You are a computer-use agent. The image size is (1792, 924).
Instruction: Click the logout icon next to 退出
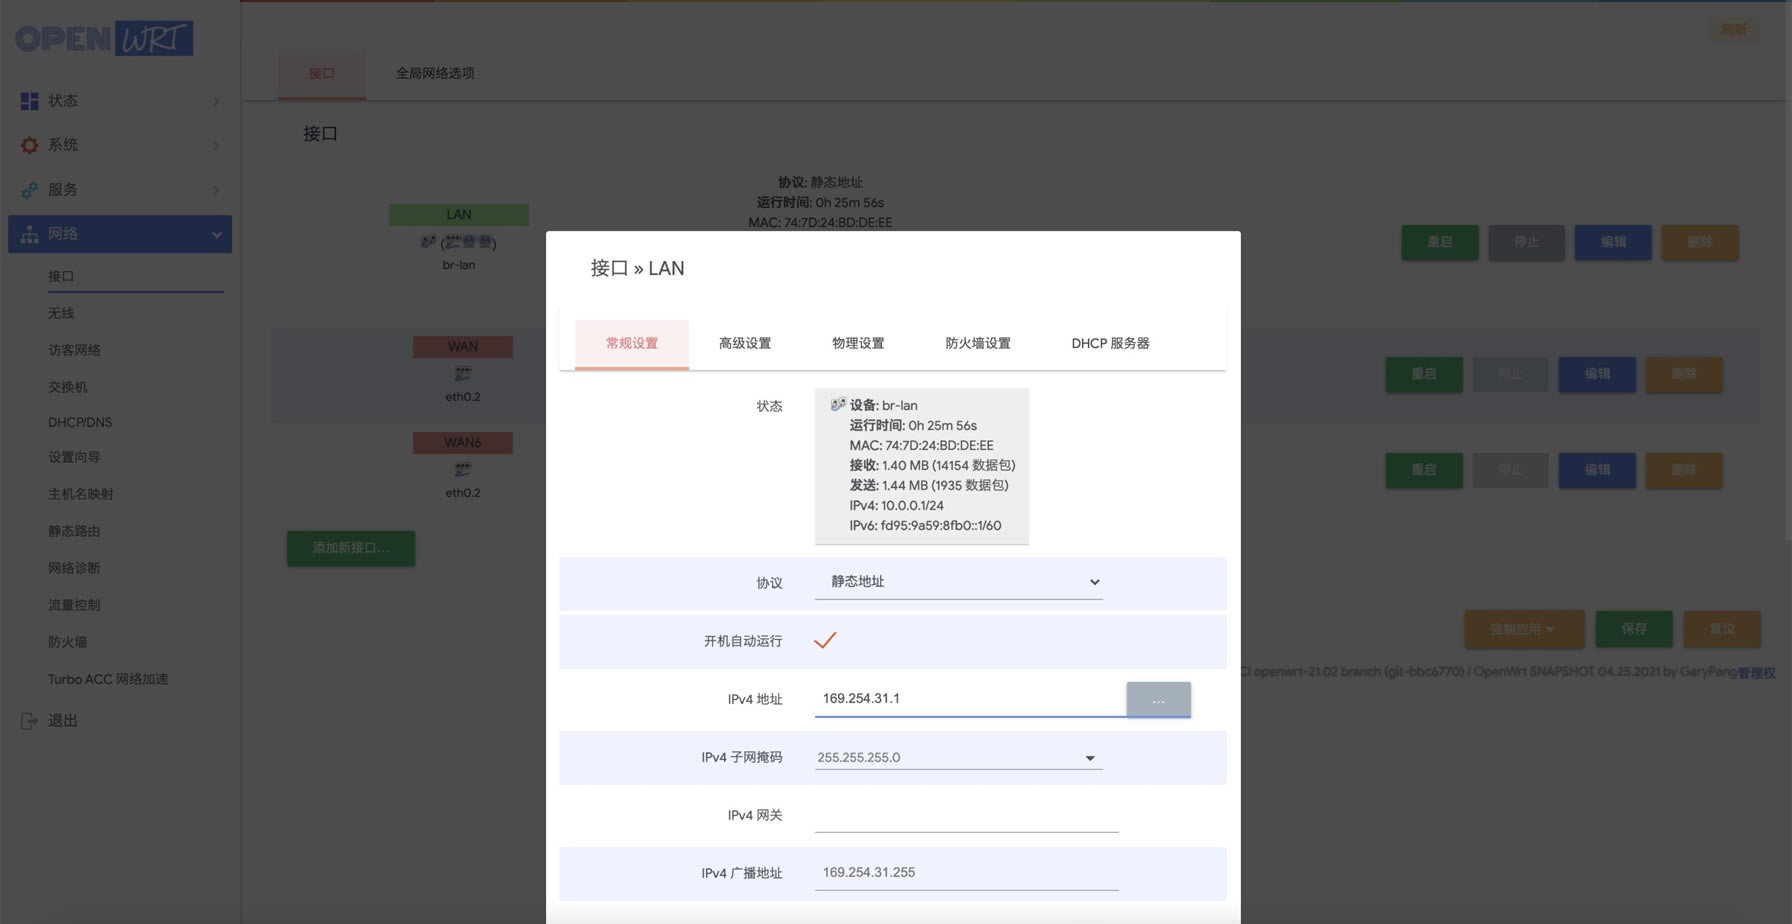tap(28, 720)
